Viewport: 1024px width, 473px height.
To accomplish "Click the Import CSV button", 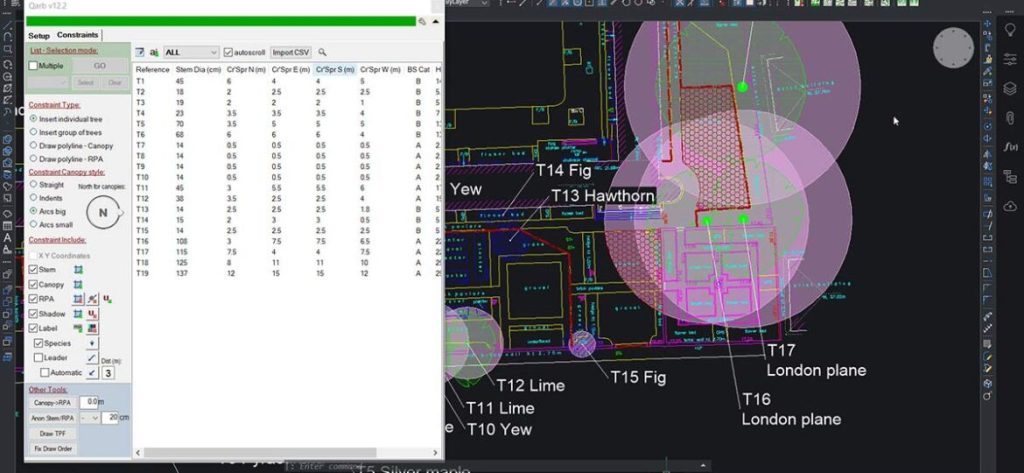I will [x=291, y=52].
